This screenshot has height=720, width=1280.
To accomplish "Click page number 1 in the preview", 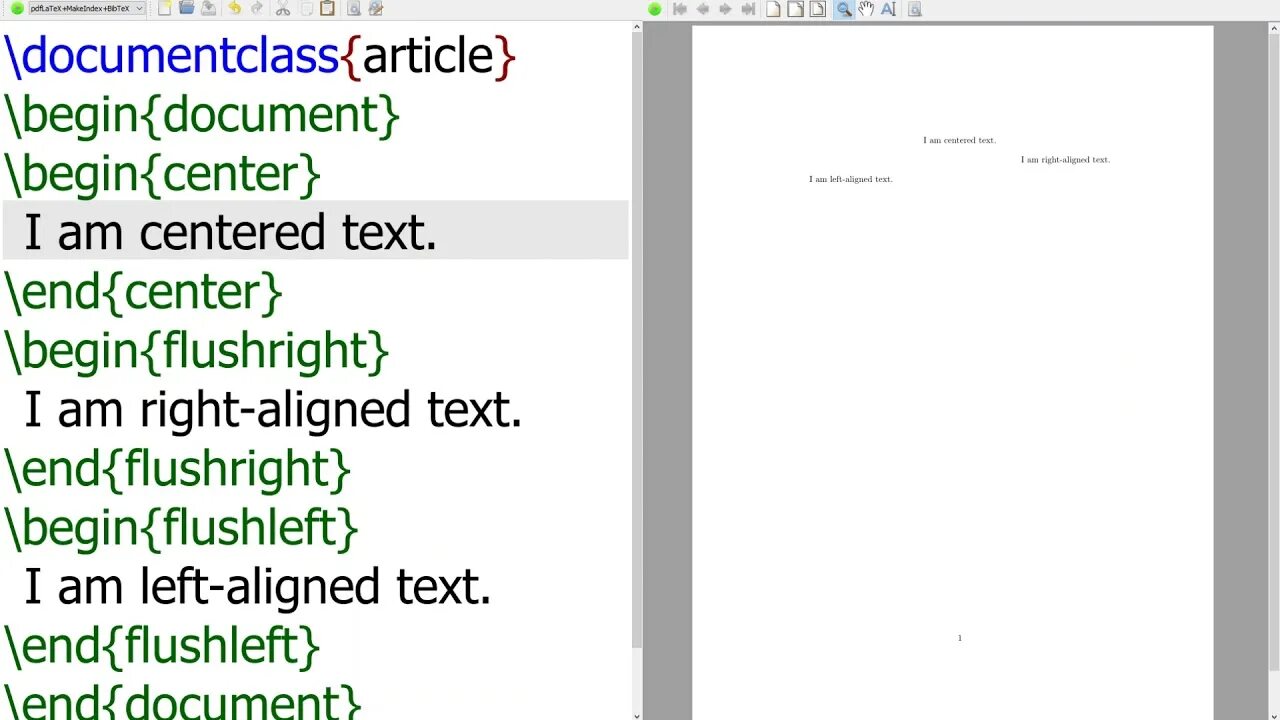I will tap(959, 638).
